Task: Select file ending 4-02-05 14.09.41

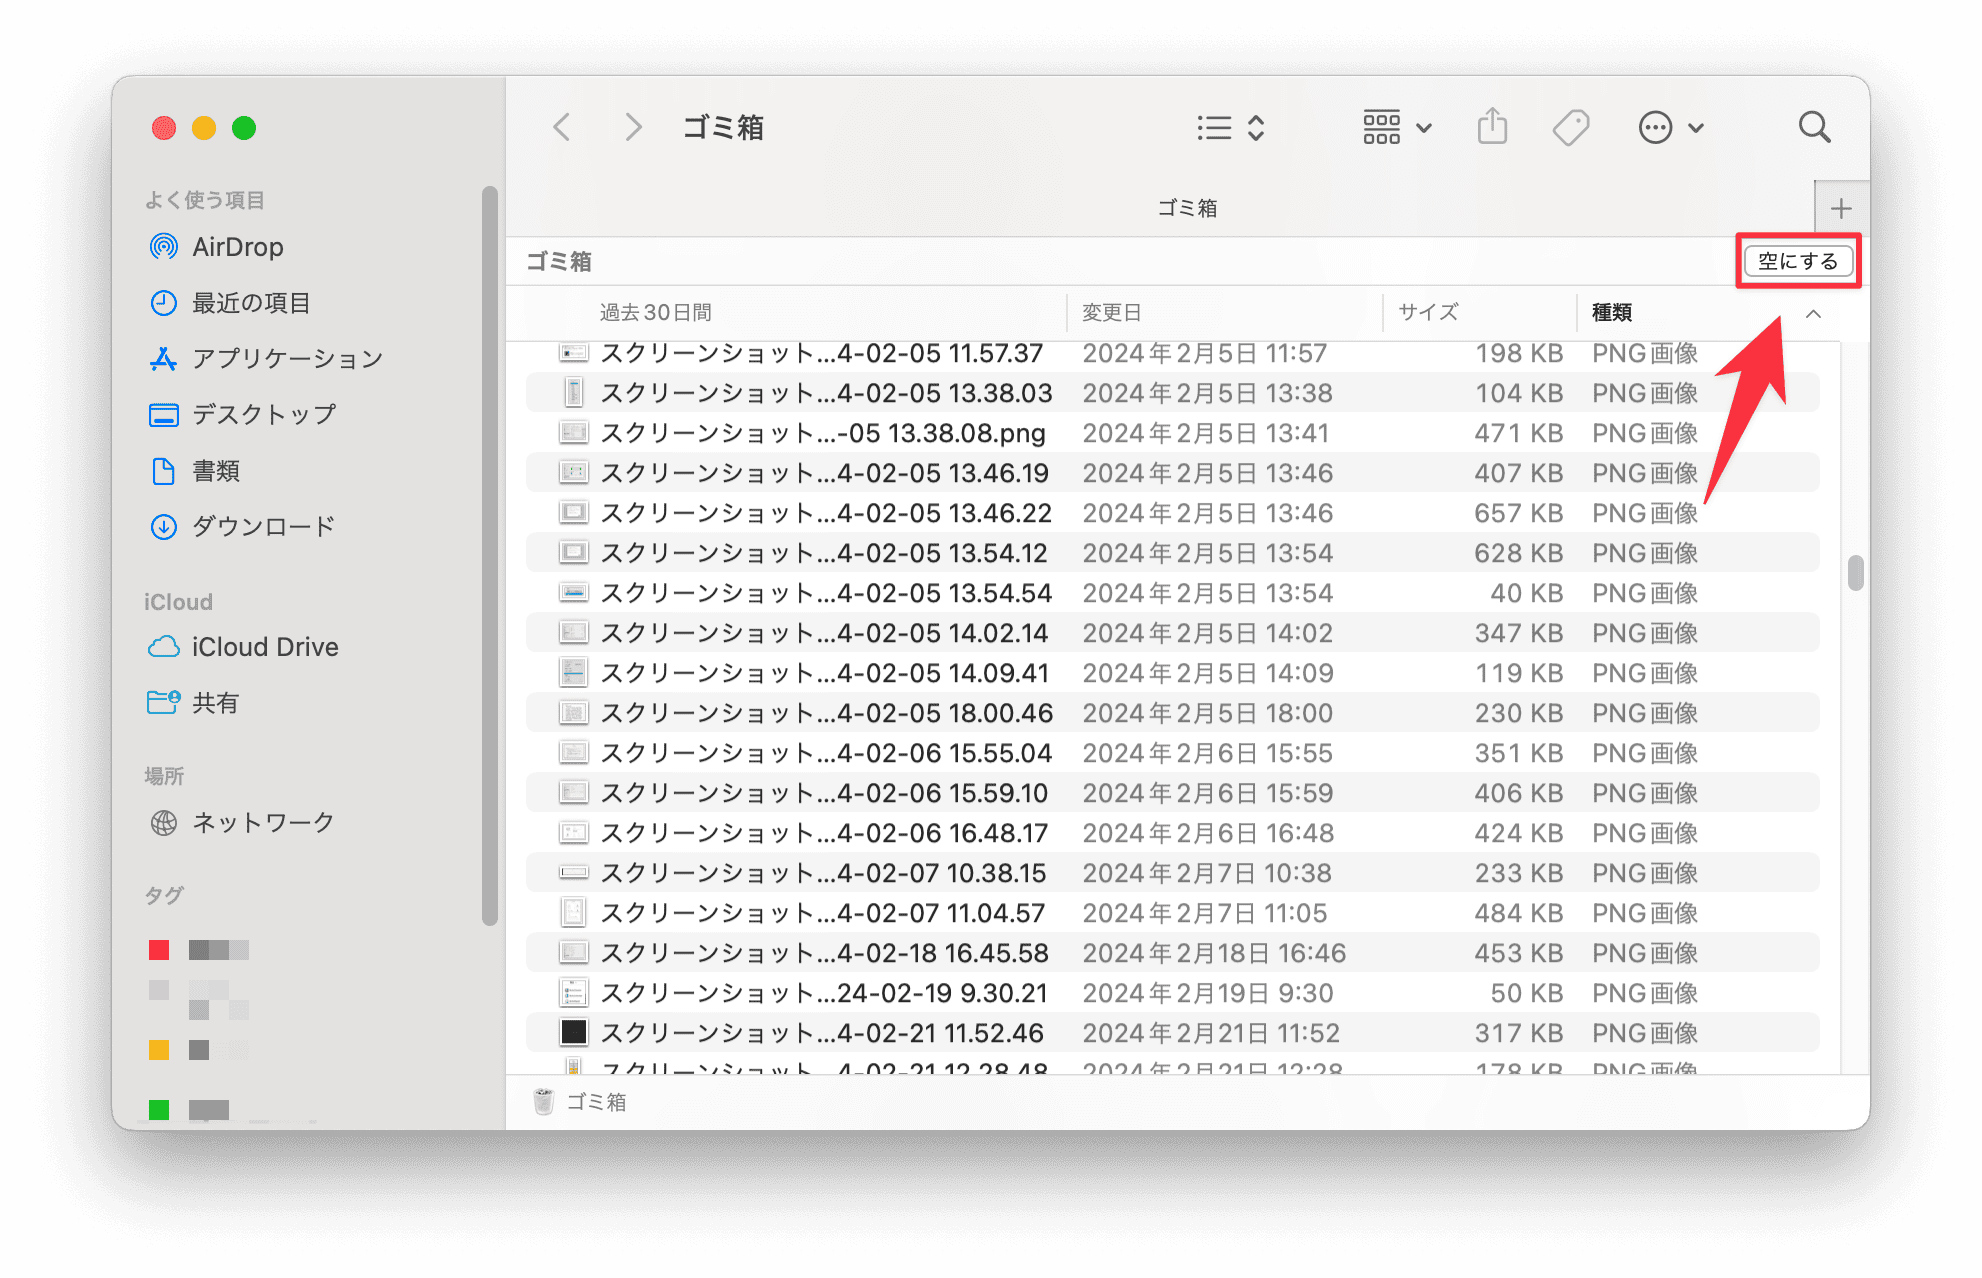Action: pyautogui.click(x=1172, y=673)
